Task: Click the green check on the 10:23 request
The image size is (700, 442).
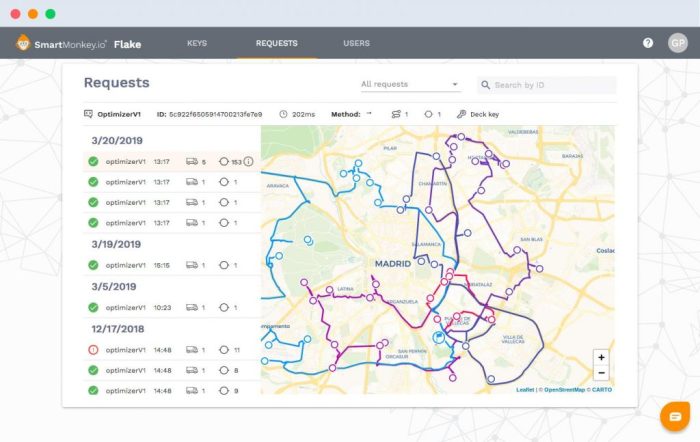Action: 93,307
